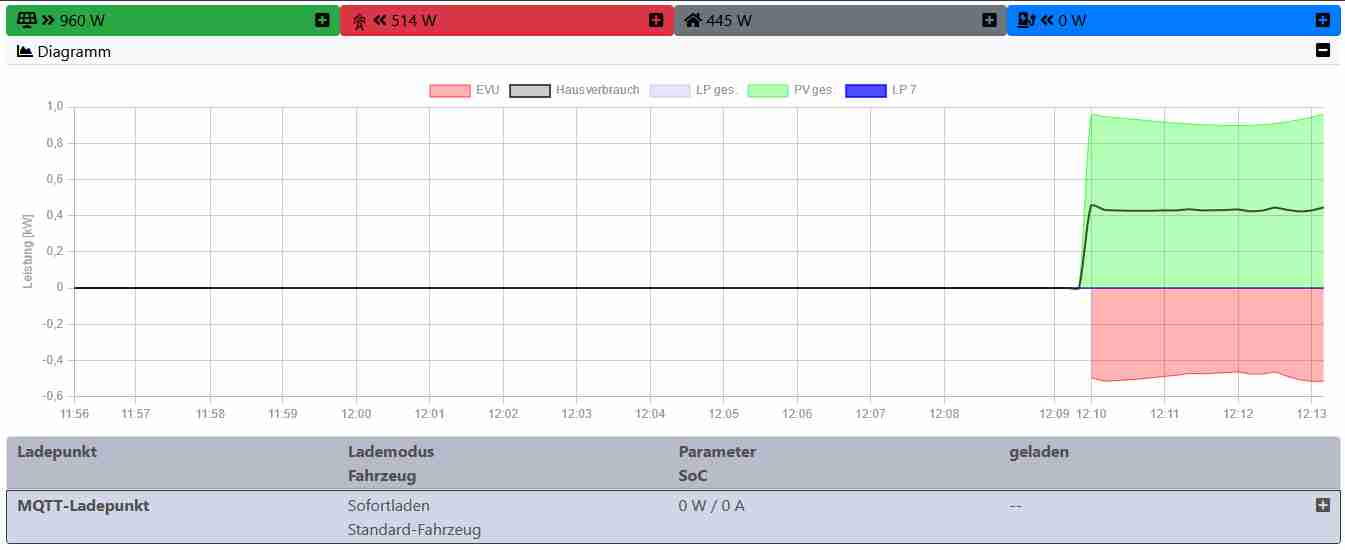This screenshot has height=550, width=1345.
Task: Click the 0 W charging value
Action: click(1072, 20)
